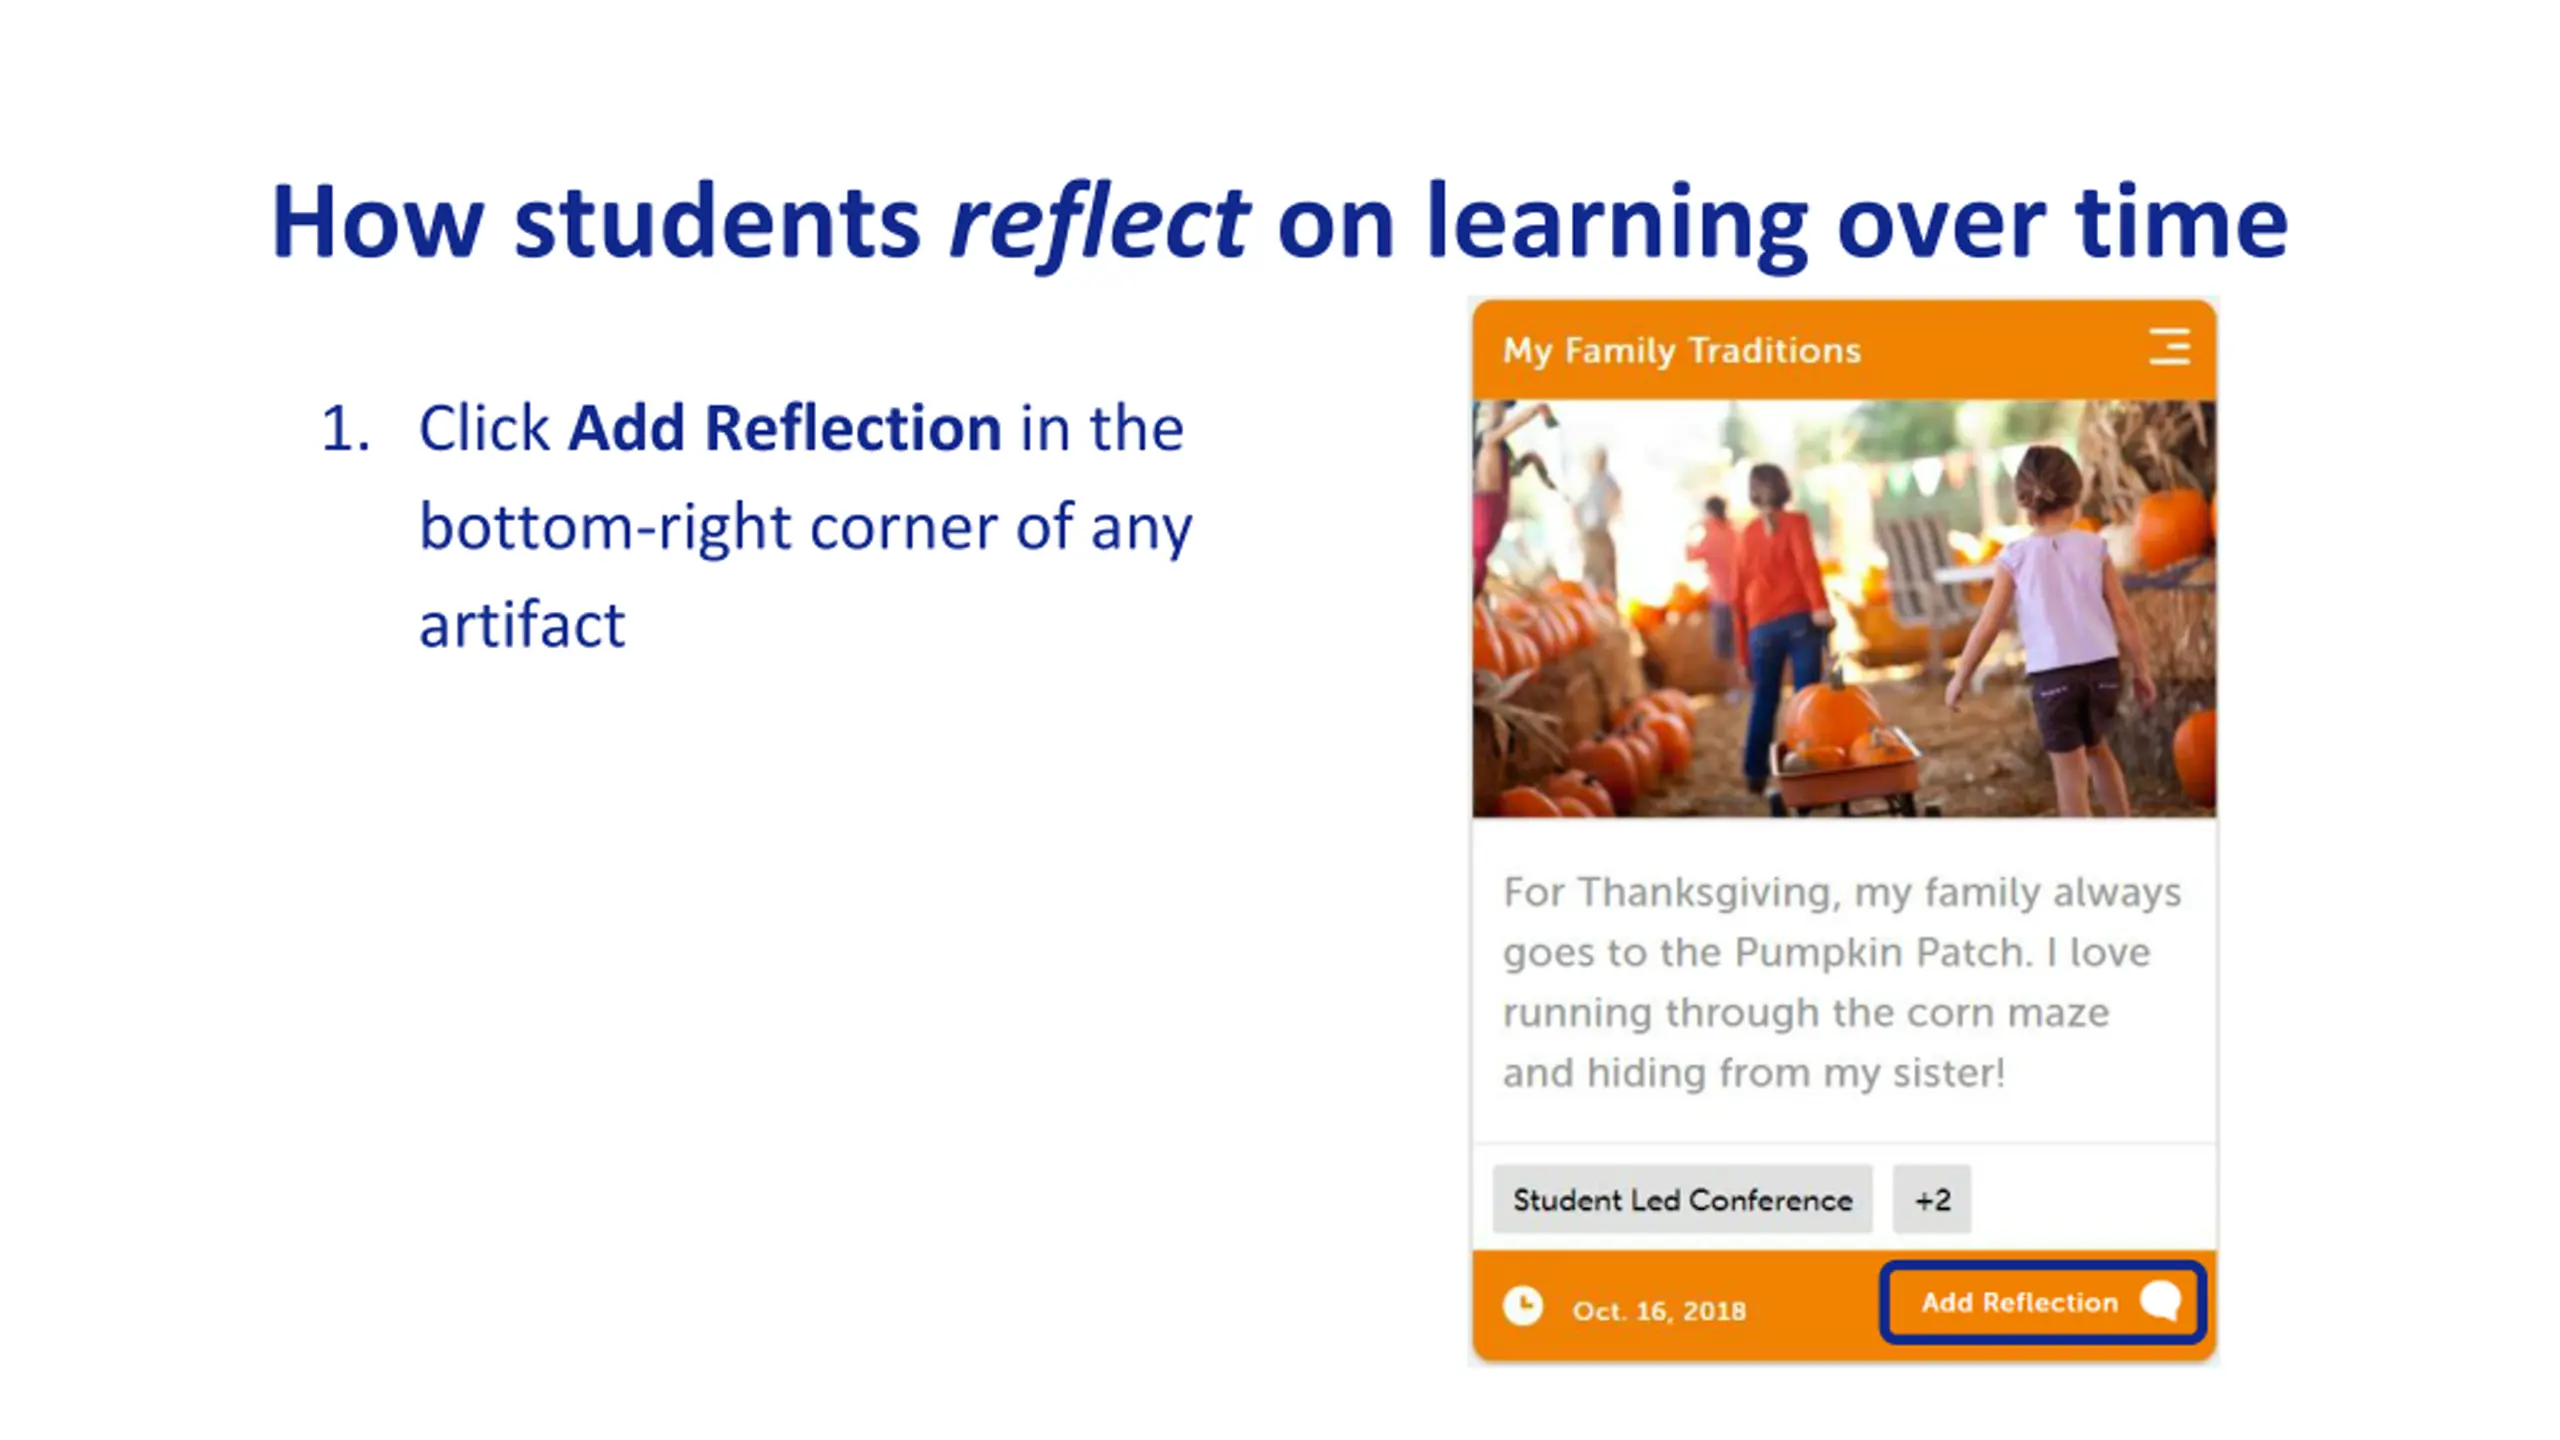Click the italic word reflect in the heading
This screenshot has height=1440, width=2560.
coord(1097,222)
